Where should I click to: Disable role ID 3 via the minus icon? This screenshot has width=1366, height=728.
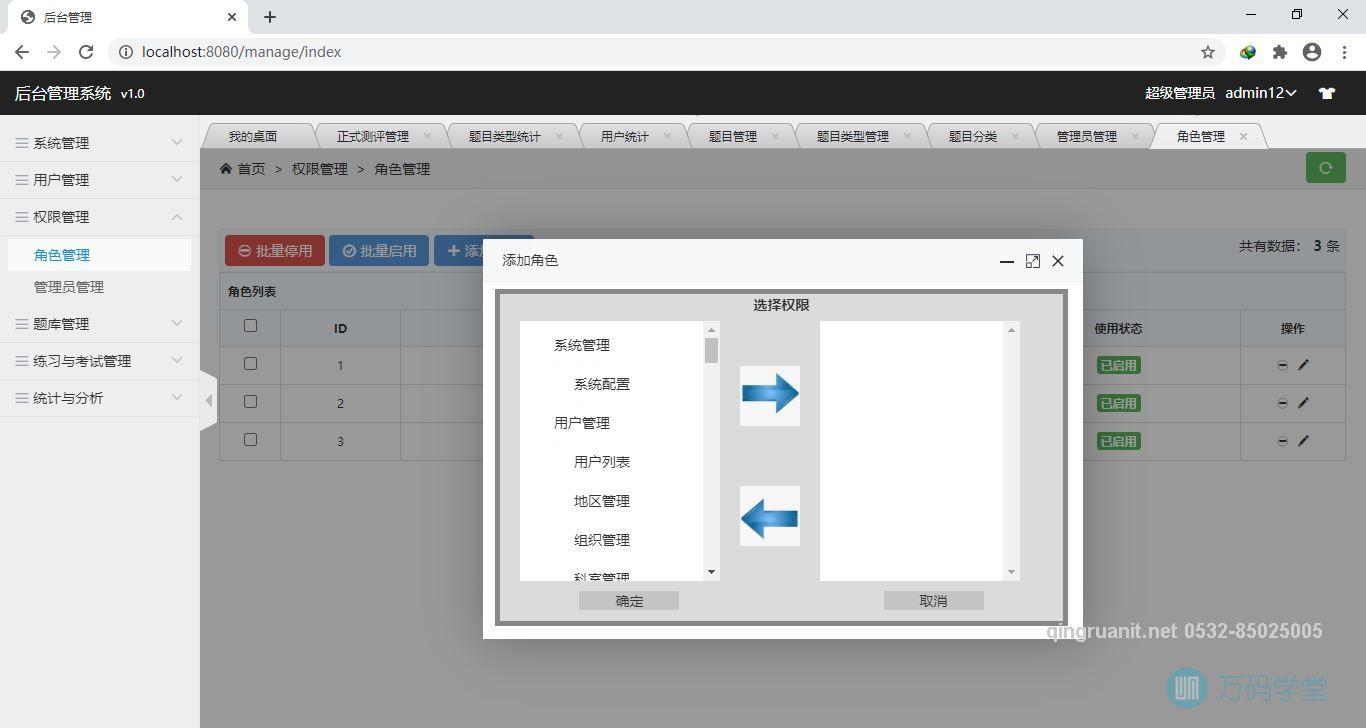pyautogui.click(x=1283, y=440)
